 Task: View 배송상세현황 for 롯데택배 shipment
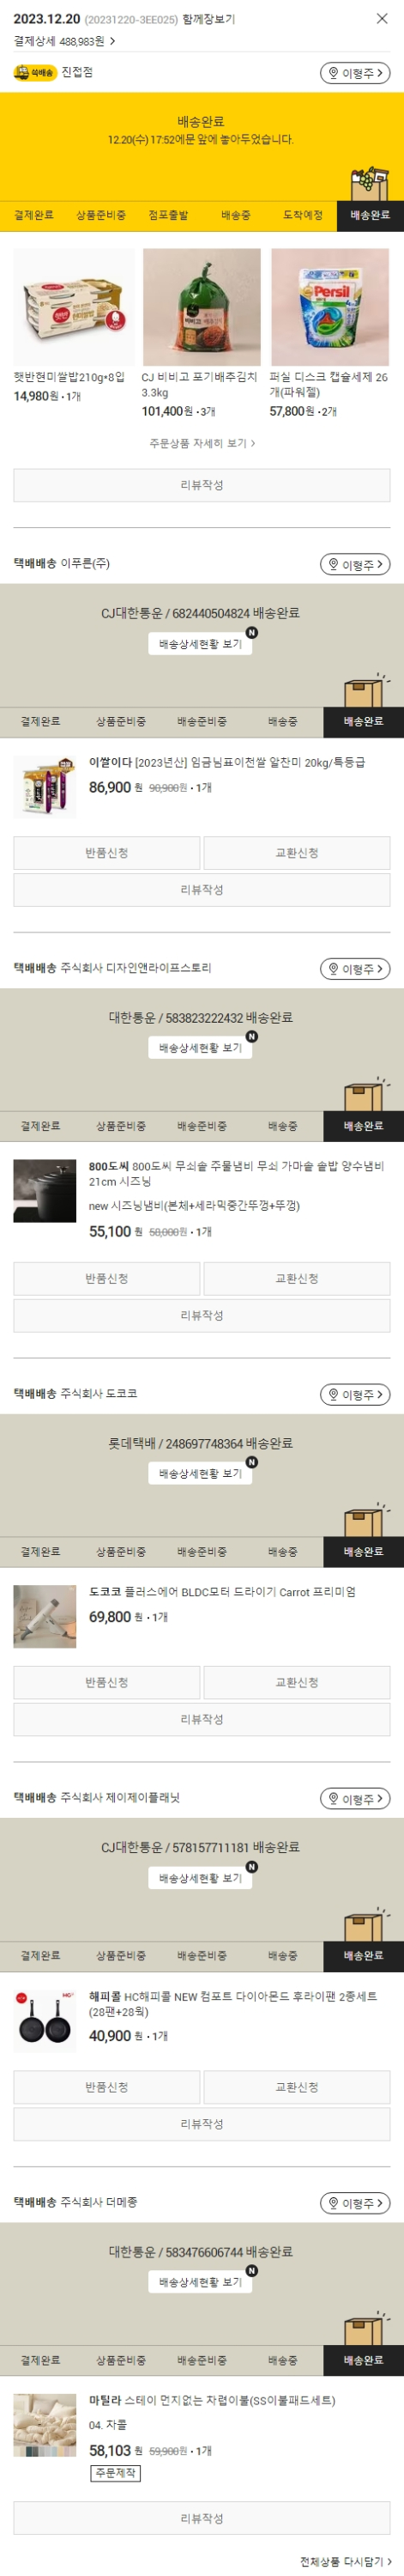pos(200,1473)
